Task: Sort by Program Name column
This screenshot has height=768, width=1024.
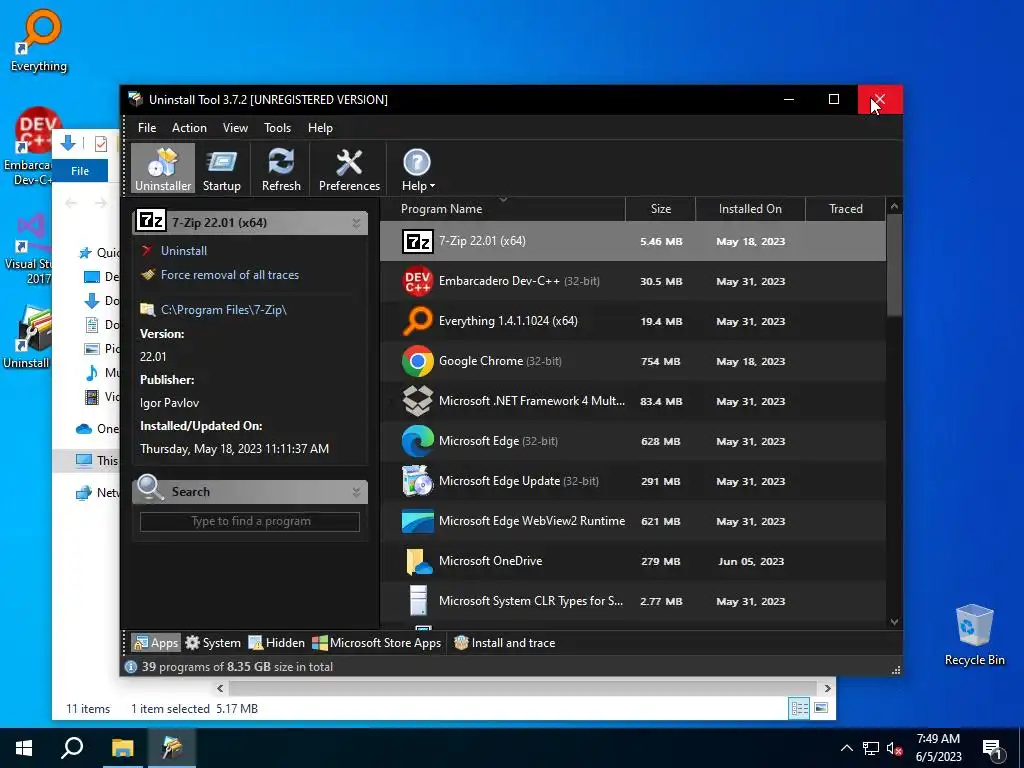Action: (x=502, y=209)
